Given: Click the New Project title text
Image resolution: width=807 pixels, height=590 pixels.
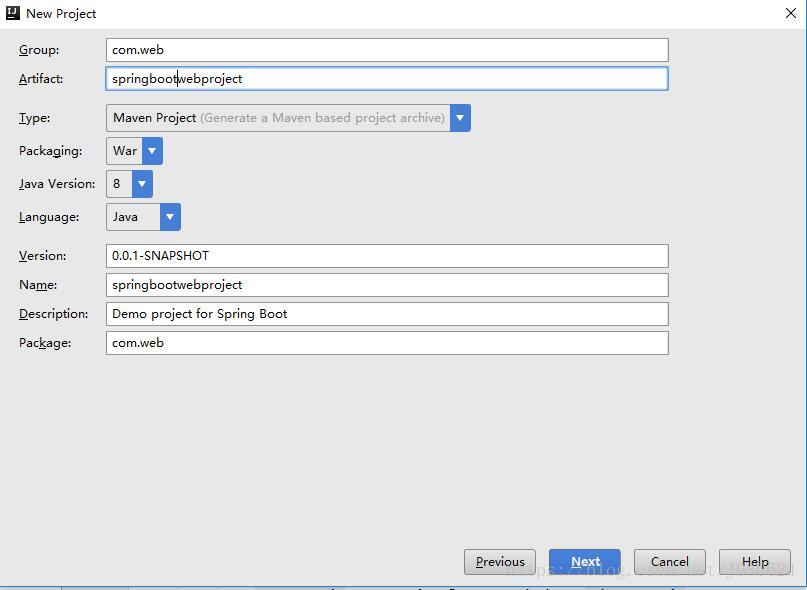Looking at the screenshot, I should pyautogui.click(x=61, y=14).
